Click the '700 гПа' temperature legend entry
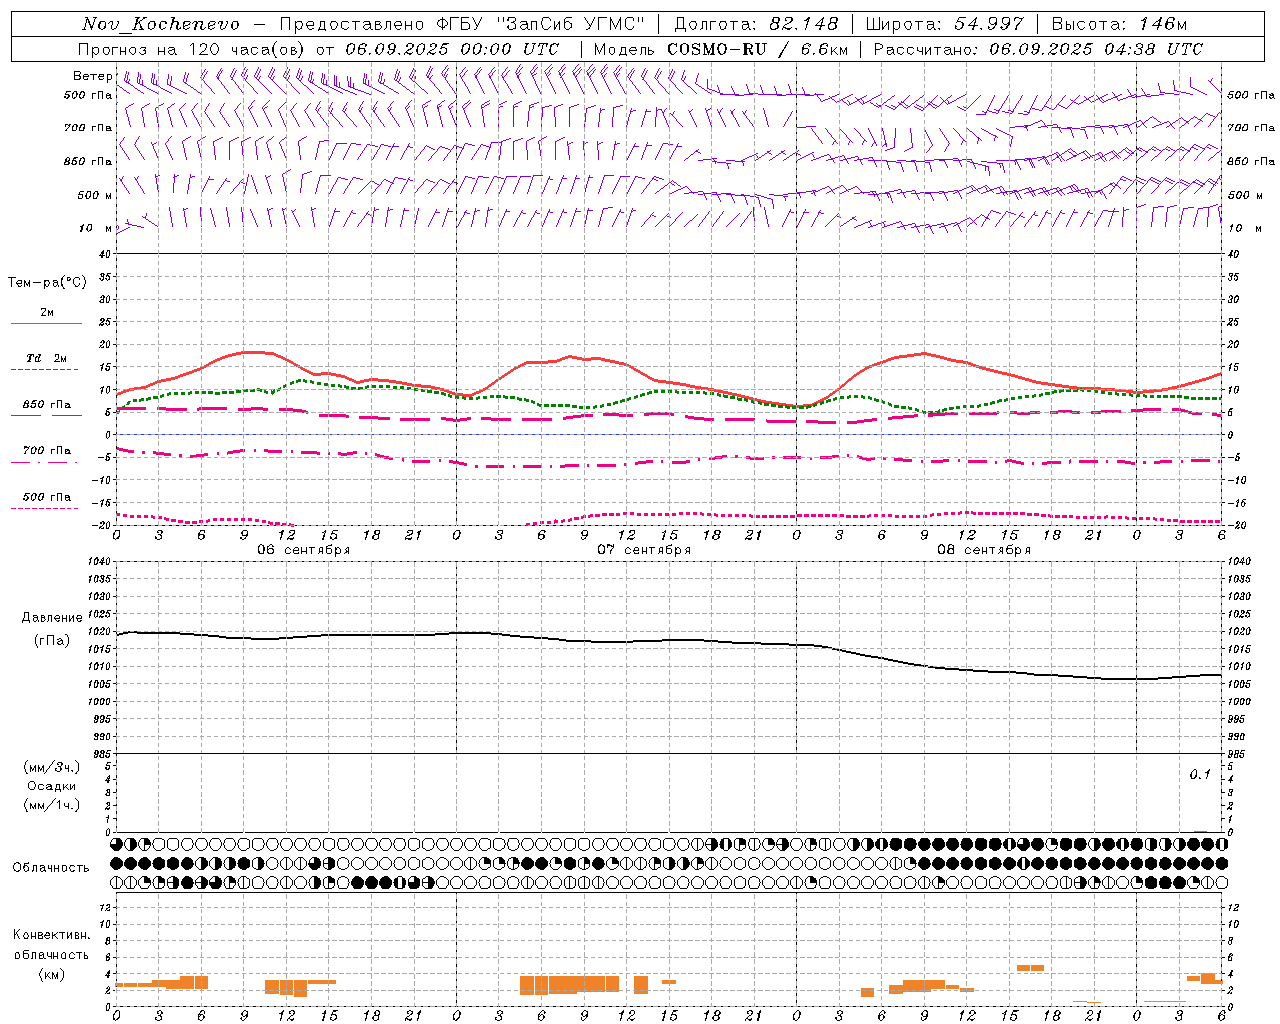 click(x=46, y=451)
